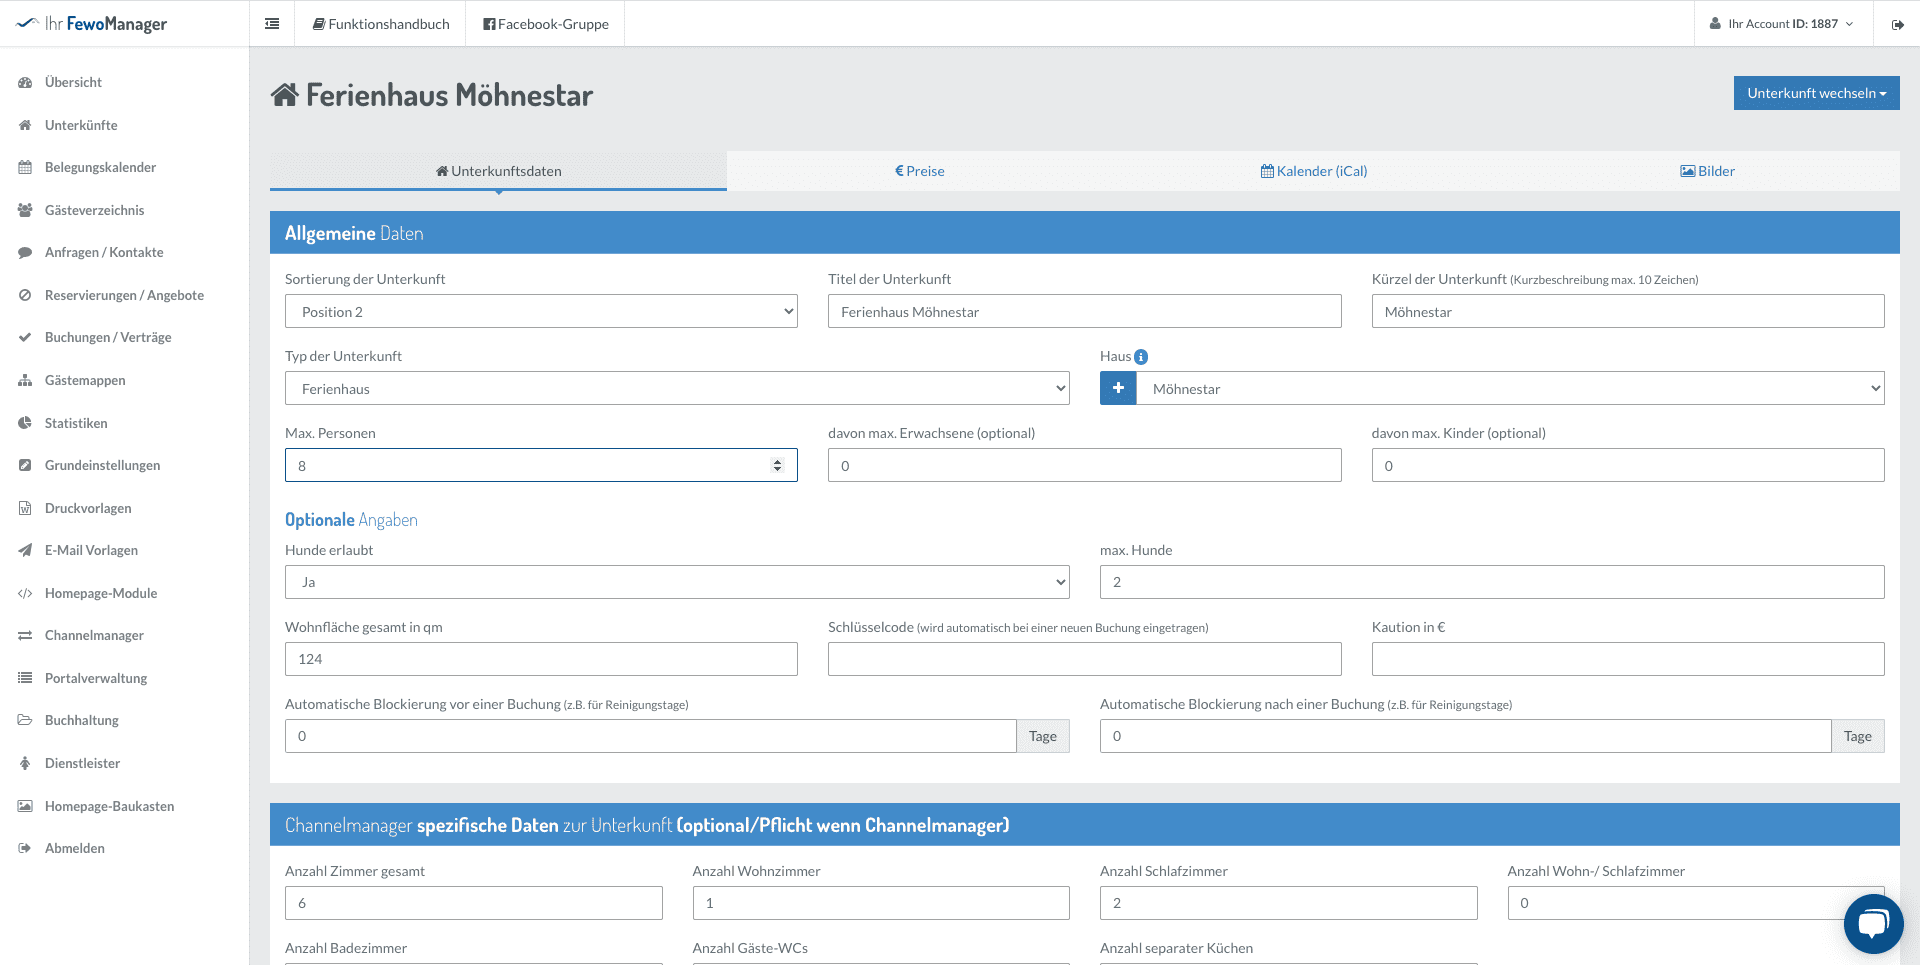1920x965 pixels.
Task: Open Gästemappen sidebar entry
Action: click(85, 380)
